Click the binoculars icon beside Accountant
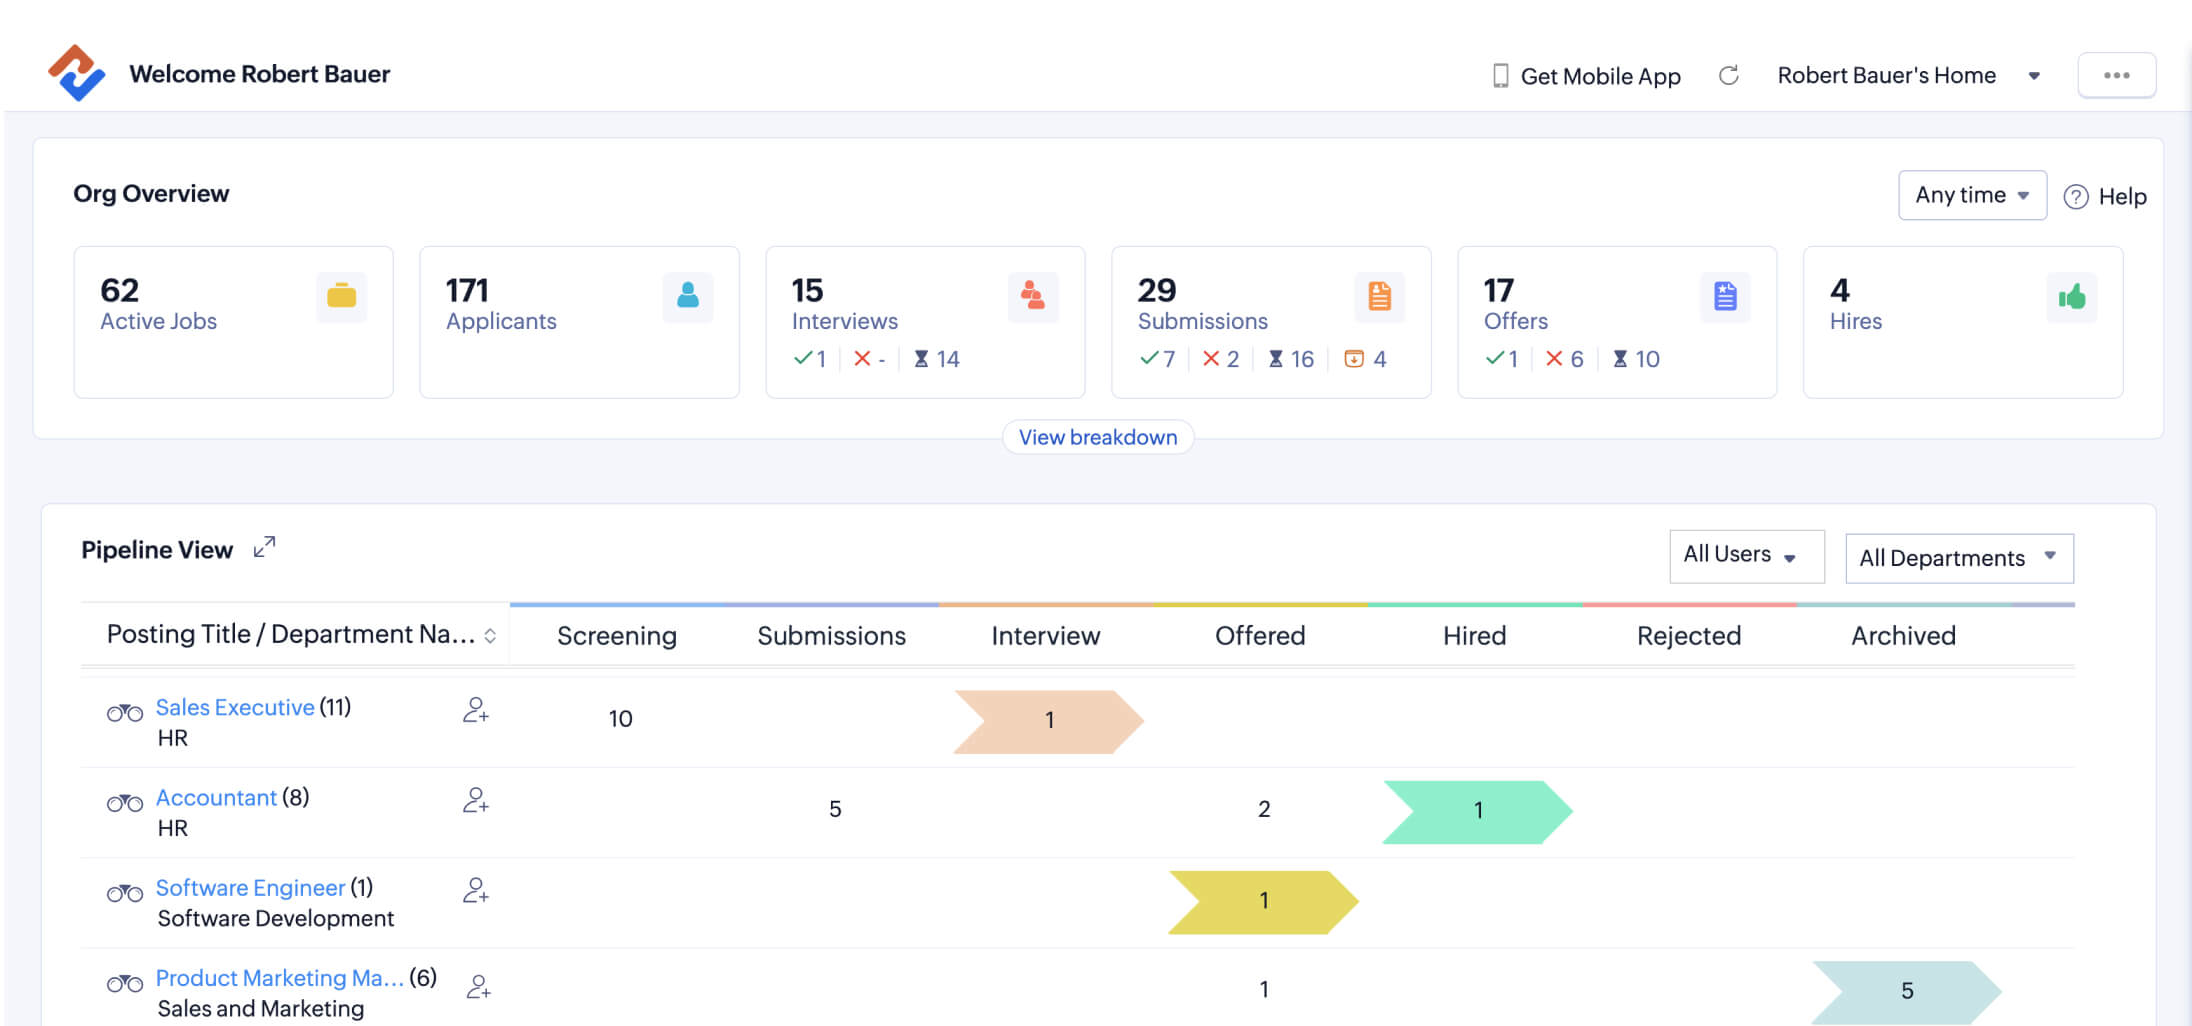Screen dimensions: 2192x1026 pos(124,802)
